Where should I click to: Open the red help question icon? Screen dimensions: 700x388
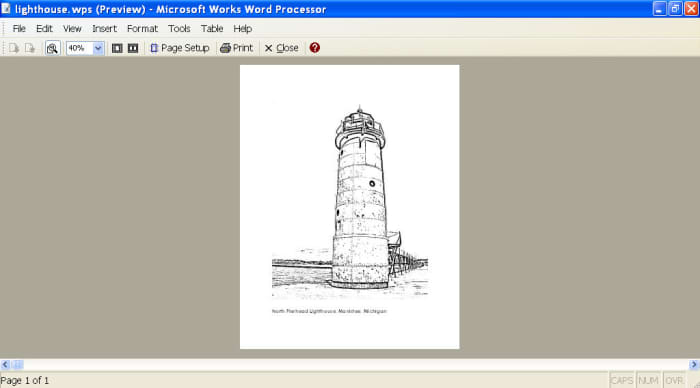click(315, 47)
